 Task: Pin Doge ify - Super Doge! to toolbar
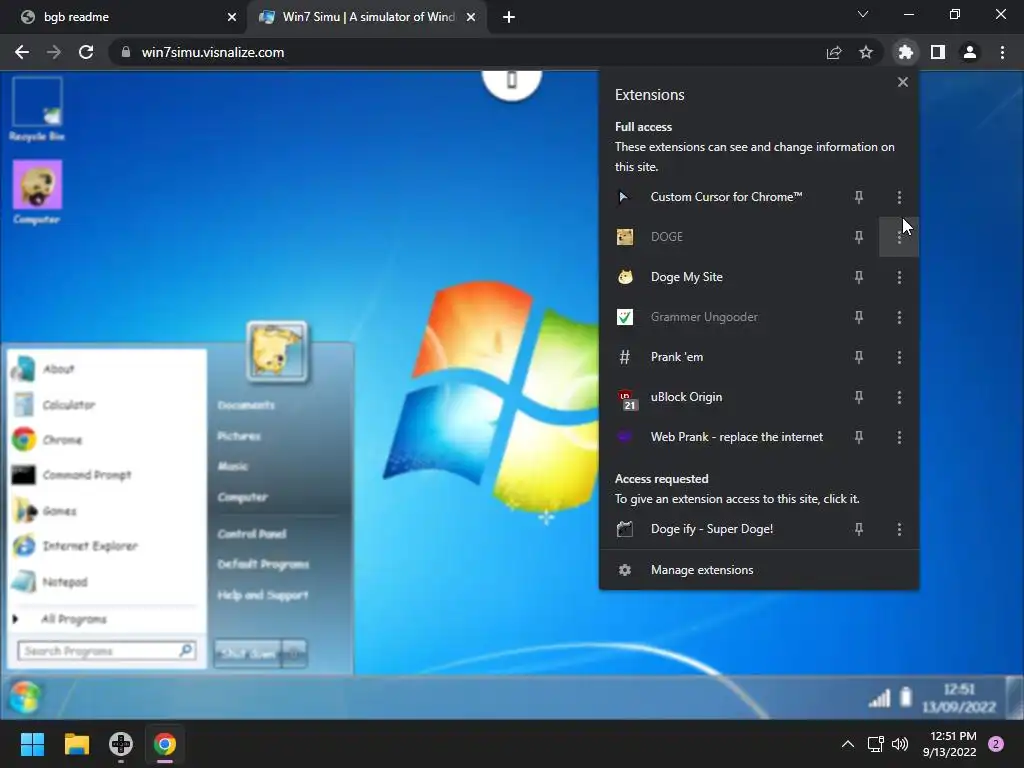pyautogui.click(x=859, y=529)
